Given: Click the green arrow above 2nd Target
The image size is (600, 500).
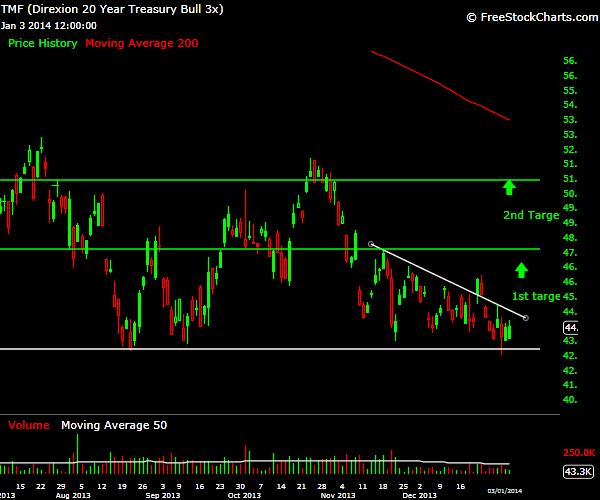Looking at the screenshot, I should [x=509, y=187].
